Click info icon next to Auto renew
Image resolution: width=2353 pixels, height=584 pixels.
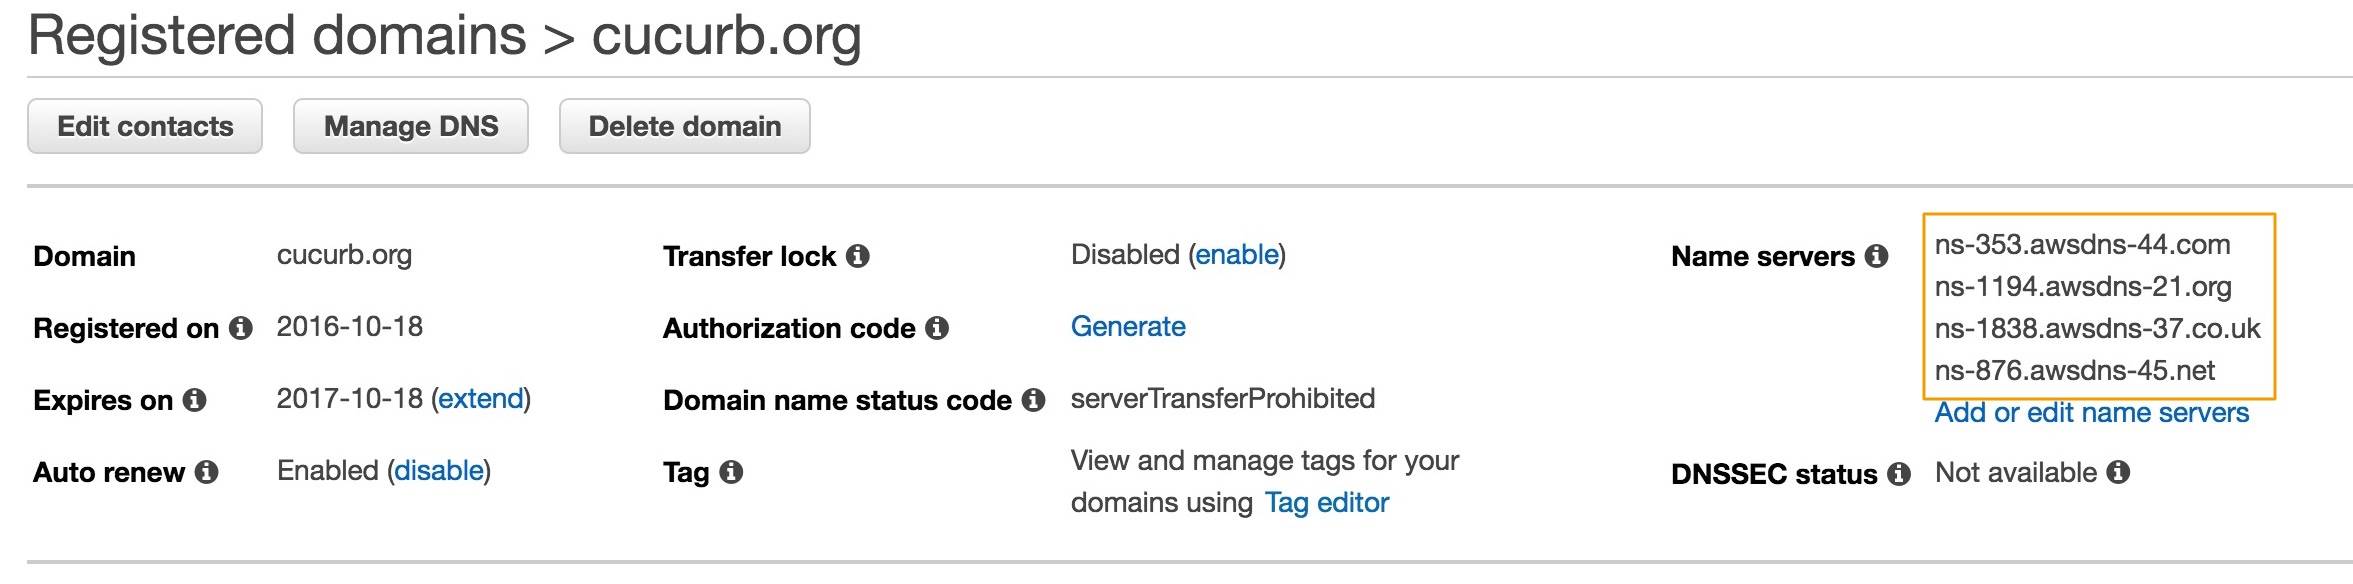pyautogui.click(x=207, y=472)
